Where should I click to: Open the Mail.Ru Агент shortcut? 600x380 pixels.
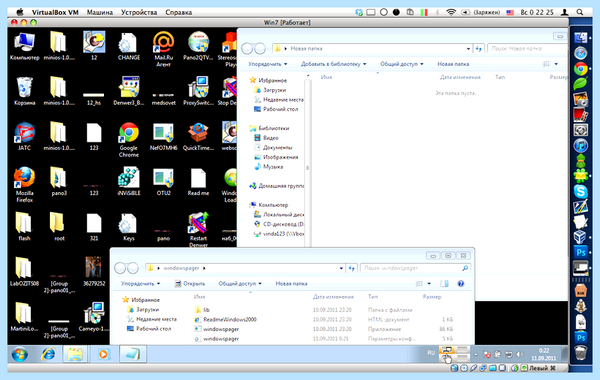point(163,49)
